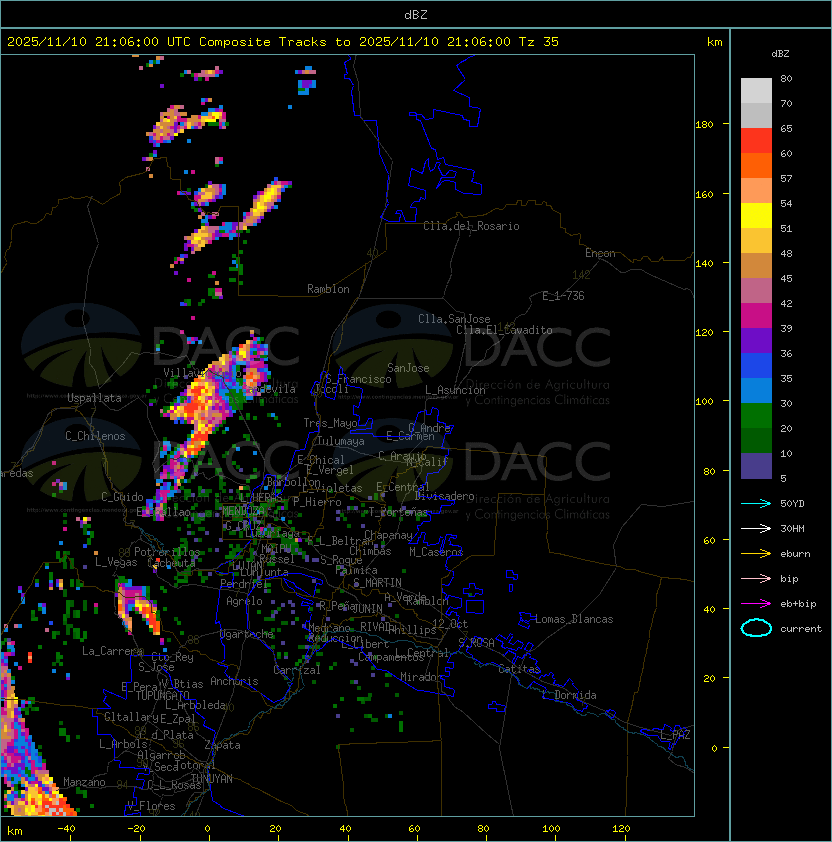Viewport: 832px width, 842px height.
Task: Click the 'eb+bip' legend label
Action: 798,604
